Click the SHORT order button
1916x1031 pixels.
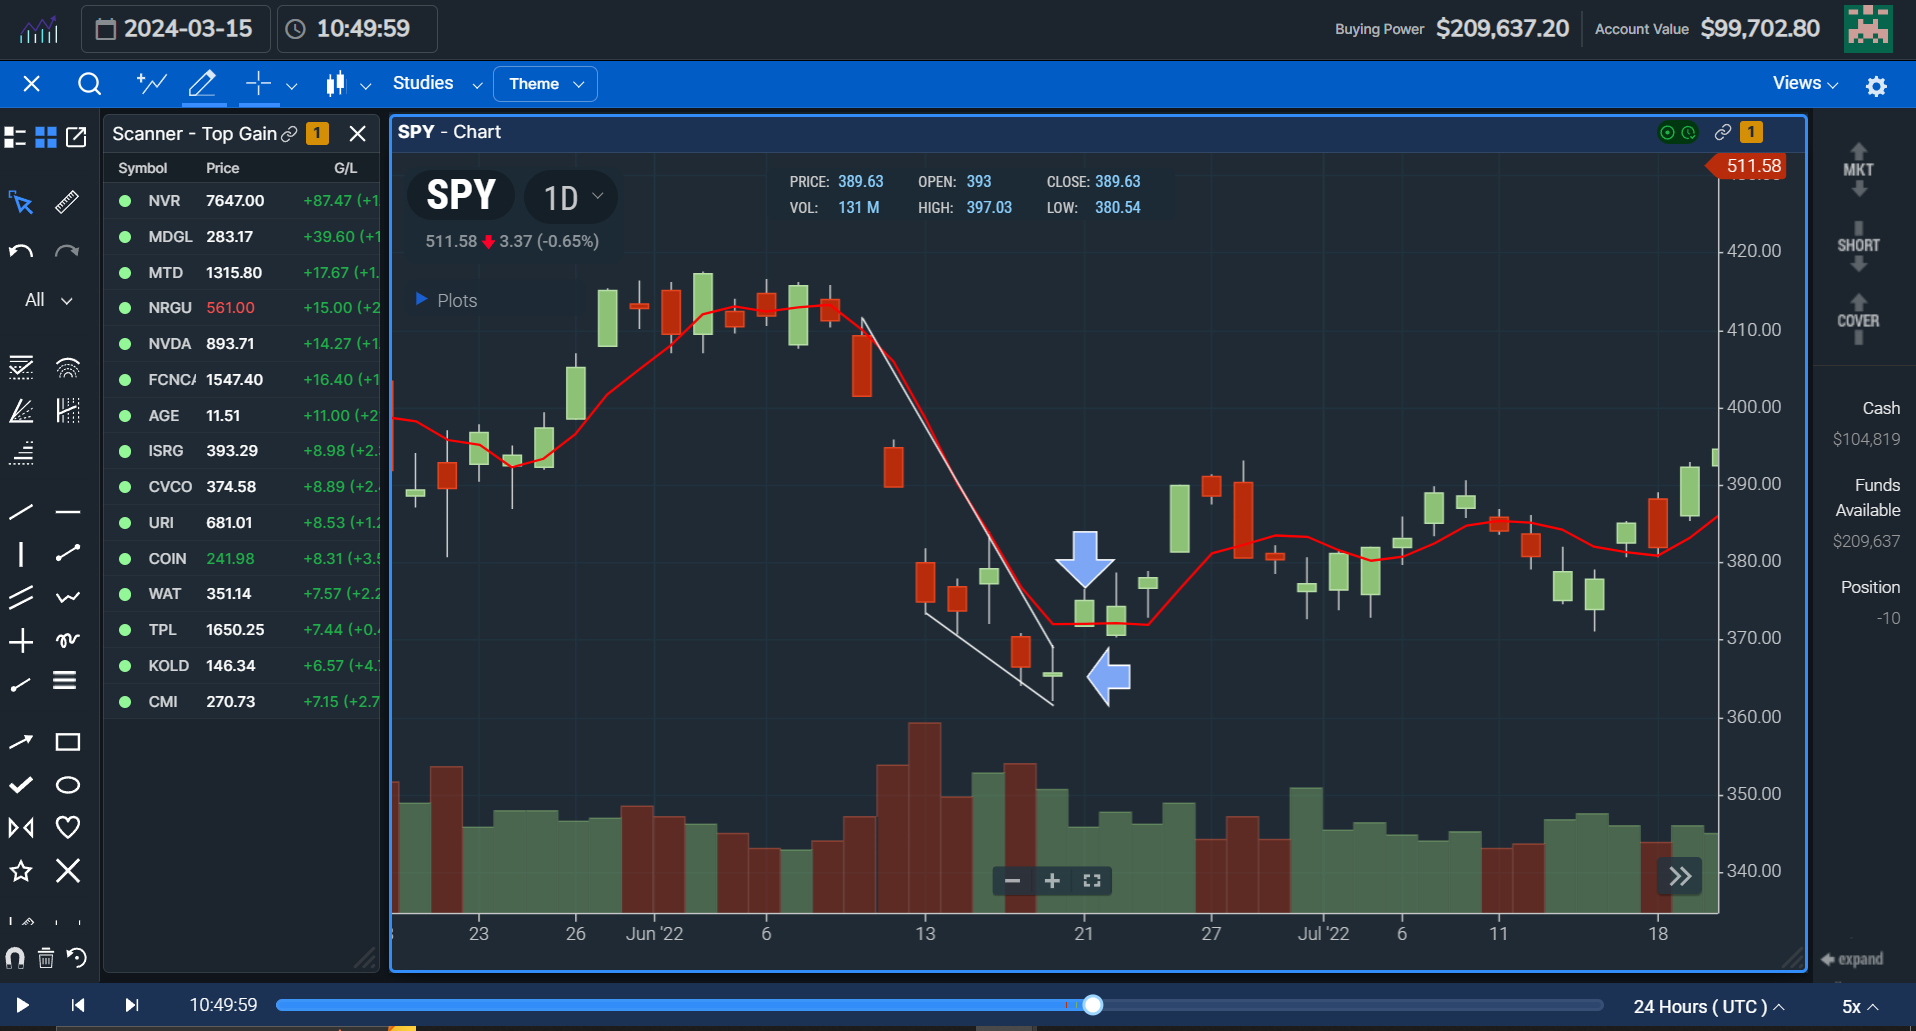(x=1858, y=246)
